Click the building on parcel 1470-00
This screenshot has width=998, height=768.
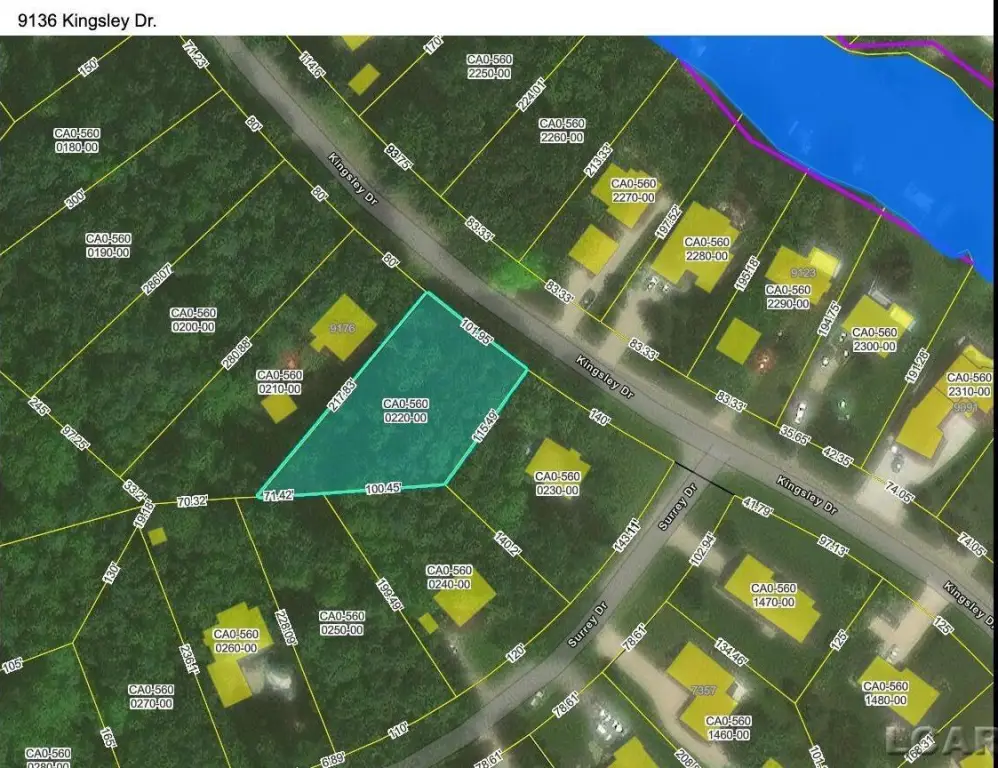tap(772, 598)
